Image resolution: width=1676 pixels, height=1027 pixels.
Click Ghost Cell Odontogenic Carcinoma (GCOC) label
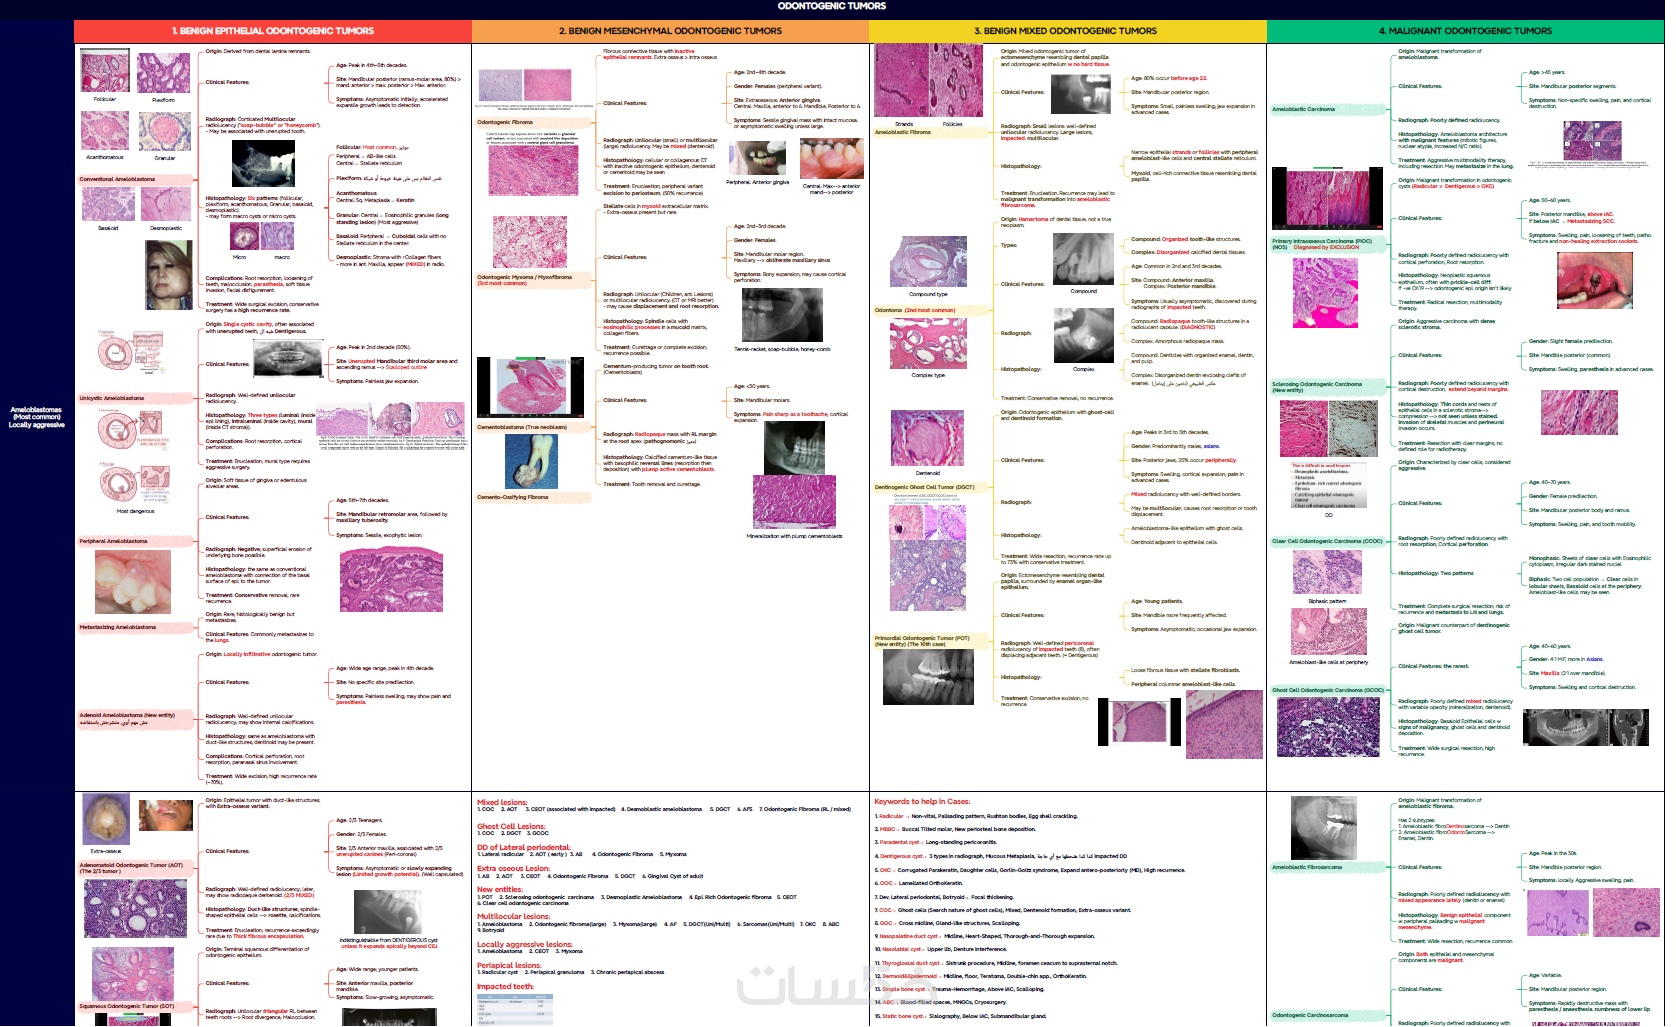click(x=1328, y=690)
